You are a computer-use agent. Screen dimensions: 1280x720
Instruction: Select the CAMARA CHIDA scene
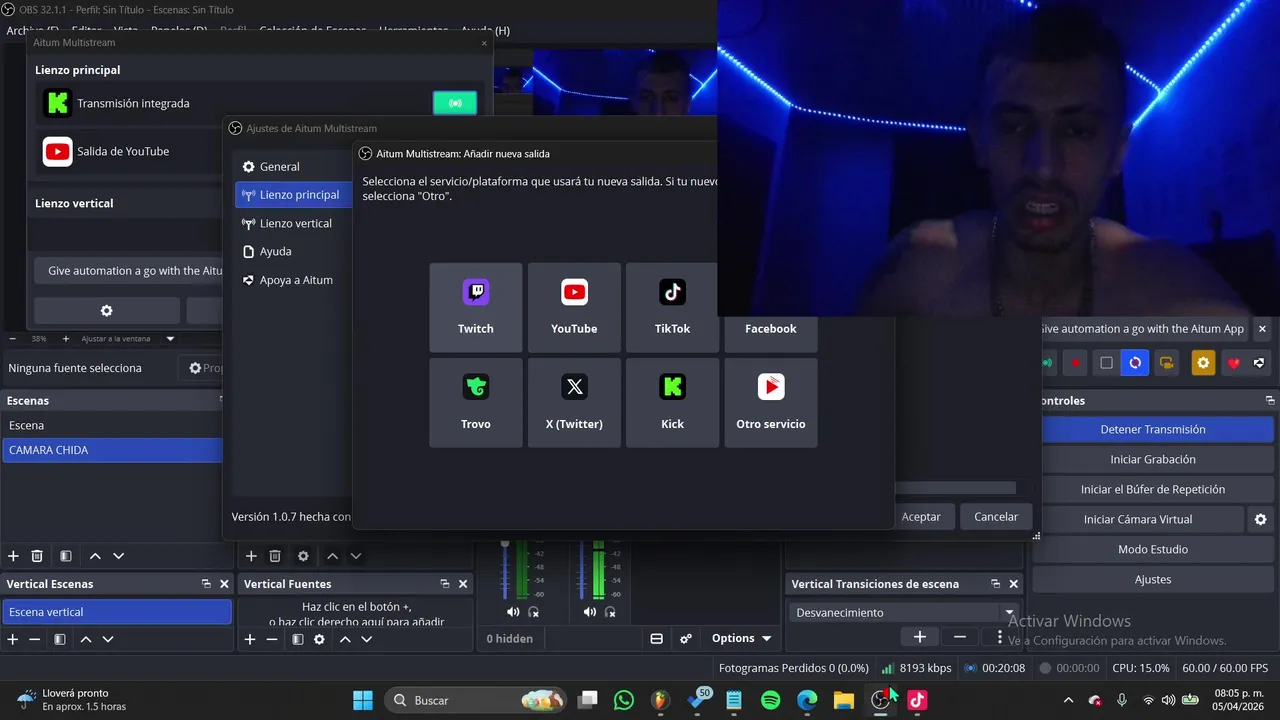112,450
